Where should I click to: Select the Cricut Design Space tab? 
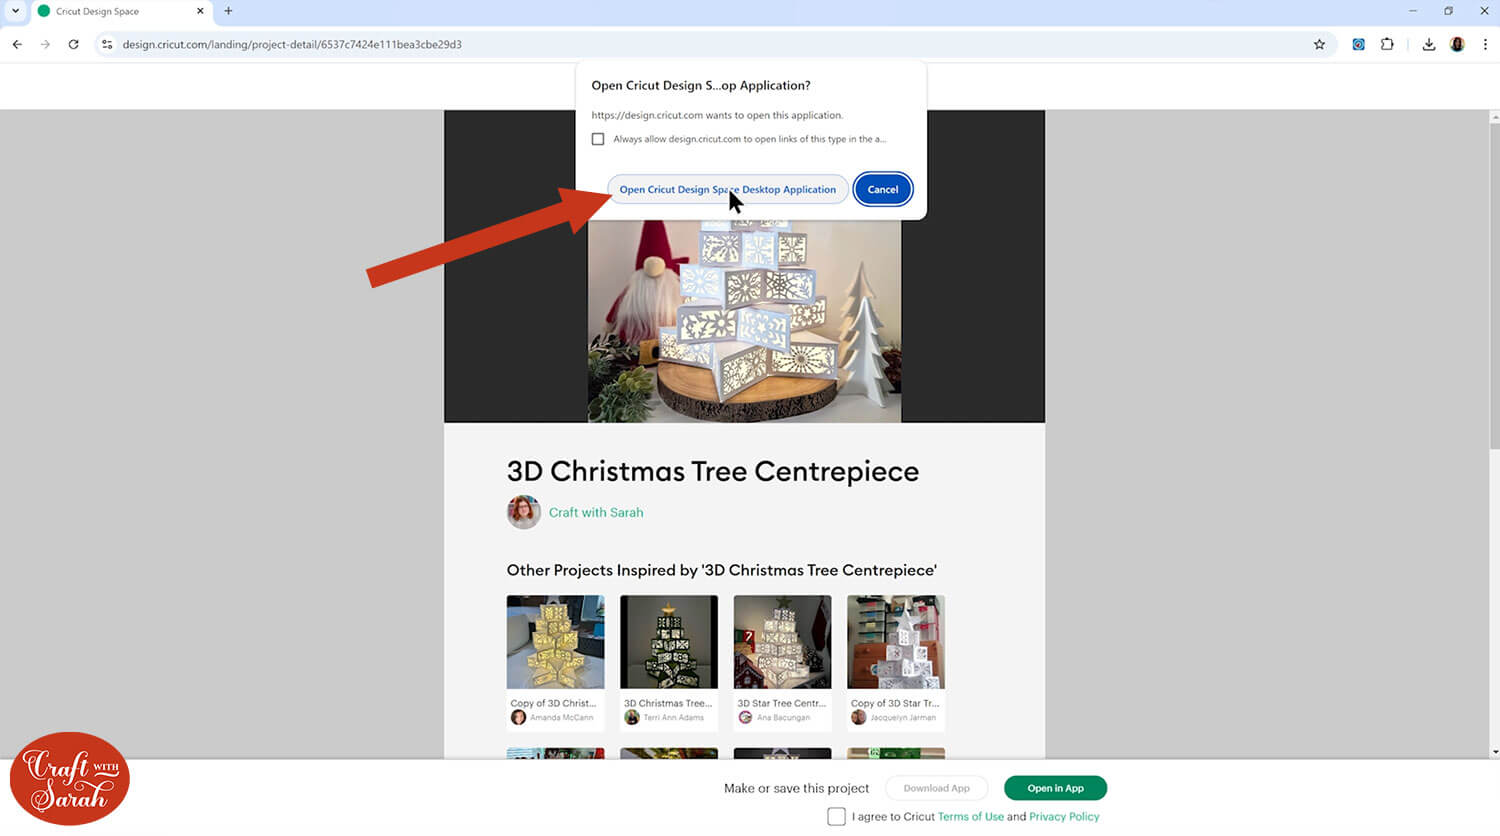(x=120, y=12)
